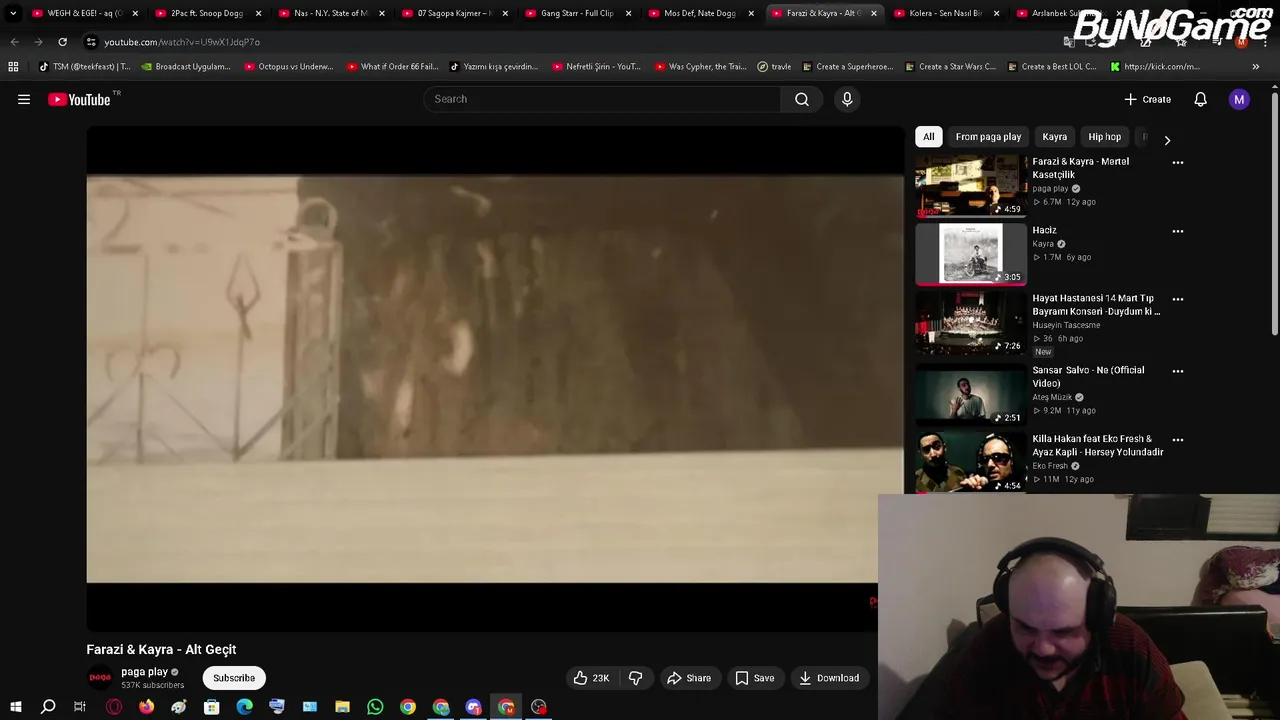
Task: Open WhatsApp from the taskbar
Action: (375, 707)
